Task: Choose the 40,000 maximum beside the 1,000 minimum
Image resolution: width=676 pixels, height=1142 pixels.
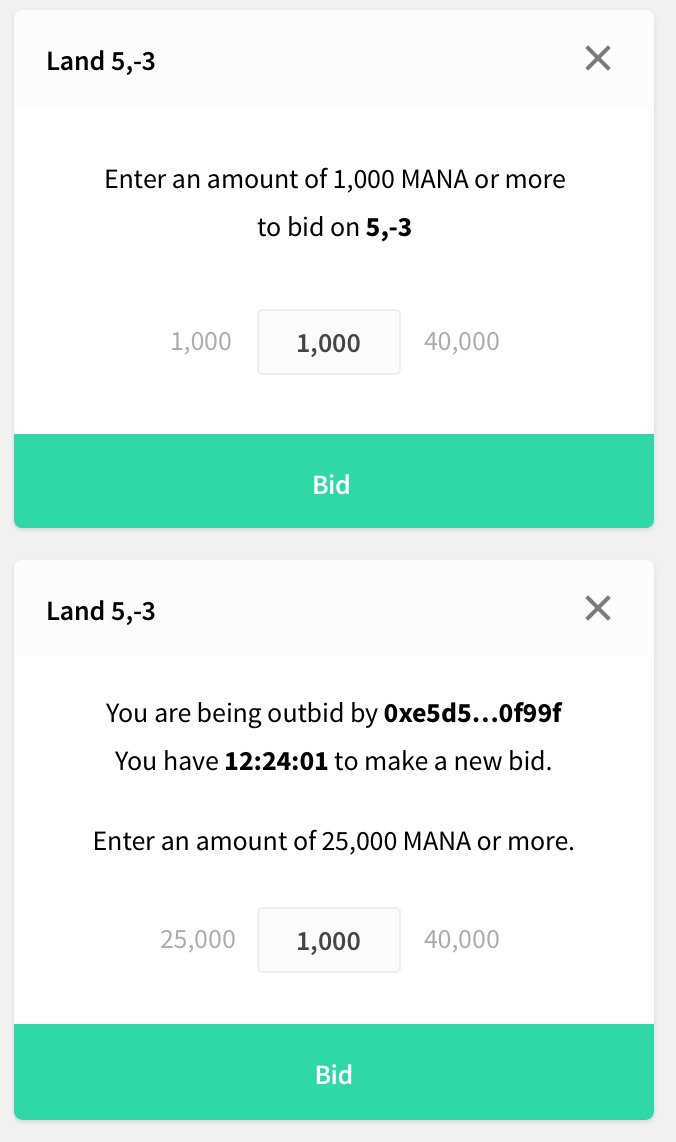Action: tap(461, 342)
